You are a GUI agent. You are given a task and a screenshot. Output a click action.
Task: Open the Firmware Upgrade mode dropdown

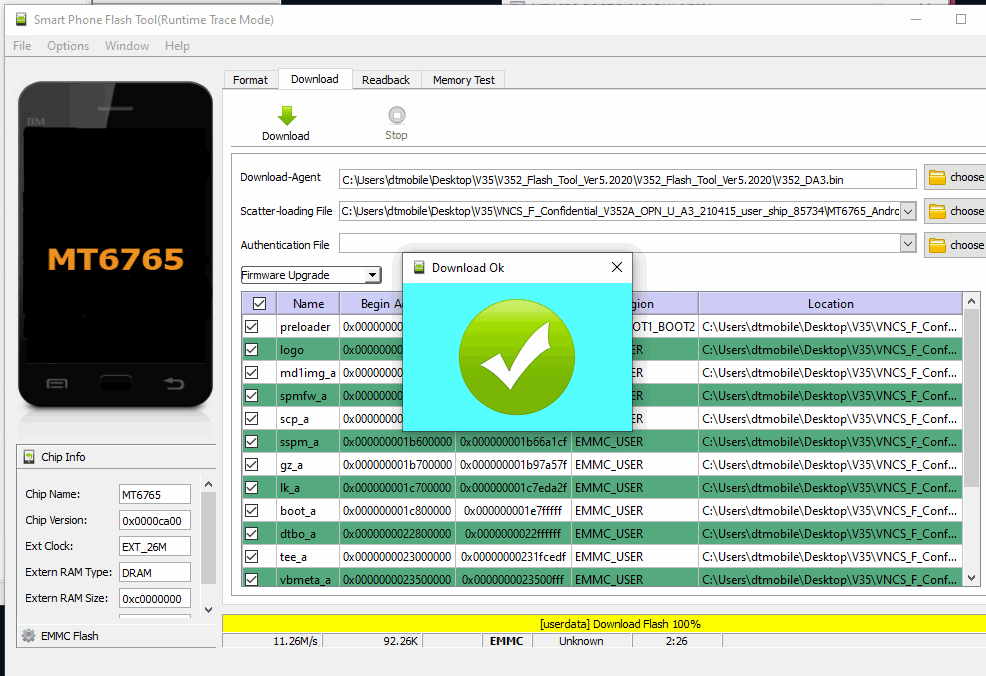pyautogui.click(x=372, y=275)
